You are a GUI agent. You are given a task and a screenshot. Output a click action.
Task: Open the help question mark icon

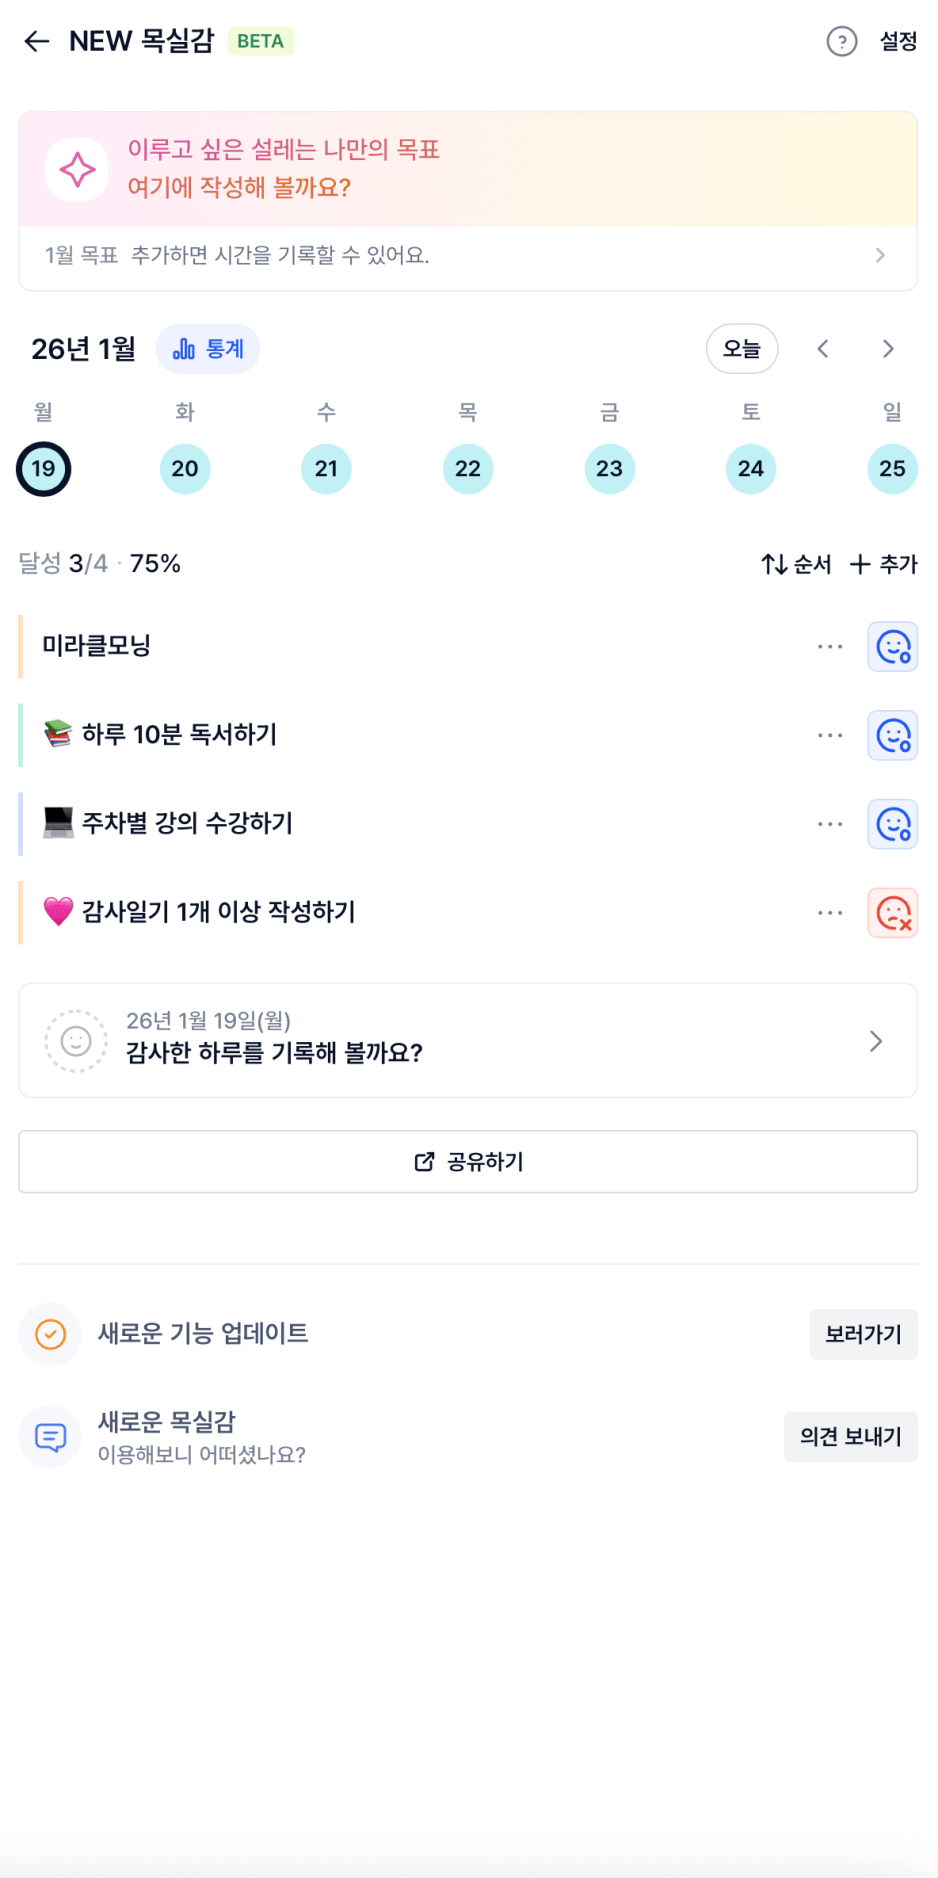(x=842, y=41)
